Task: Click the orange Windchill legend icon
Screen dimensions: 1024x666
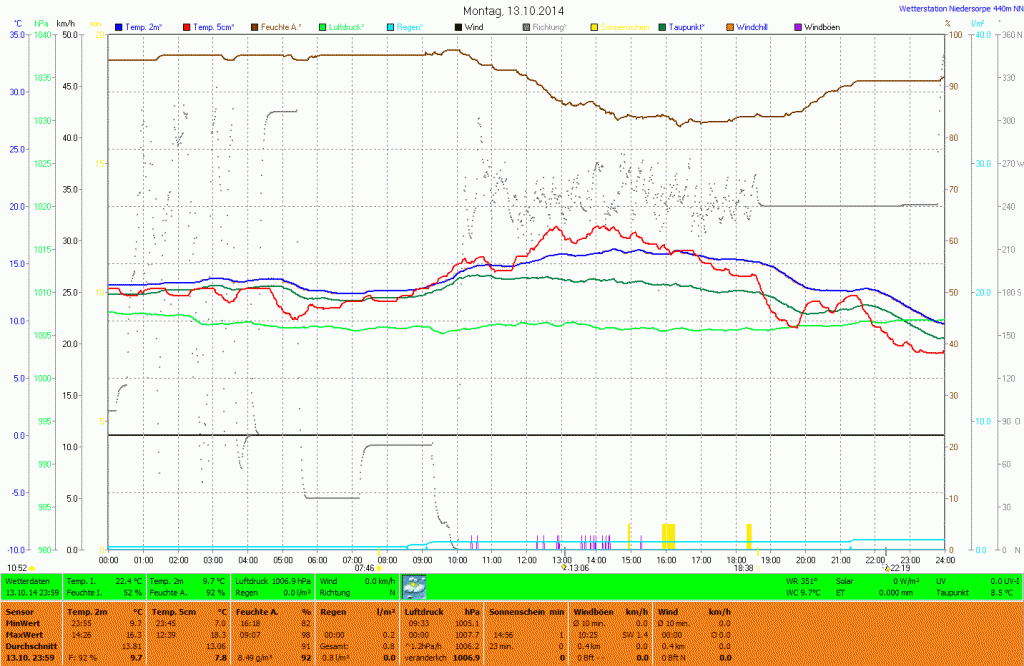Action: tap(731, 26)
